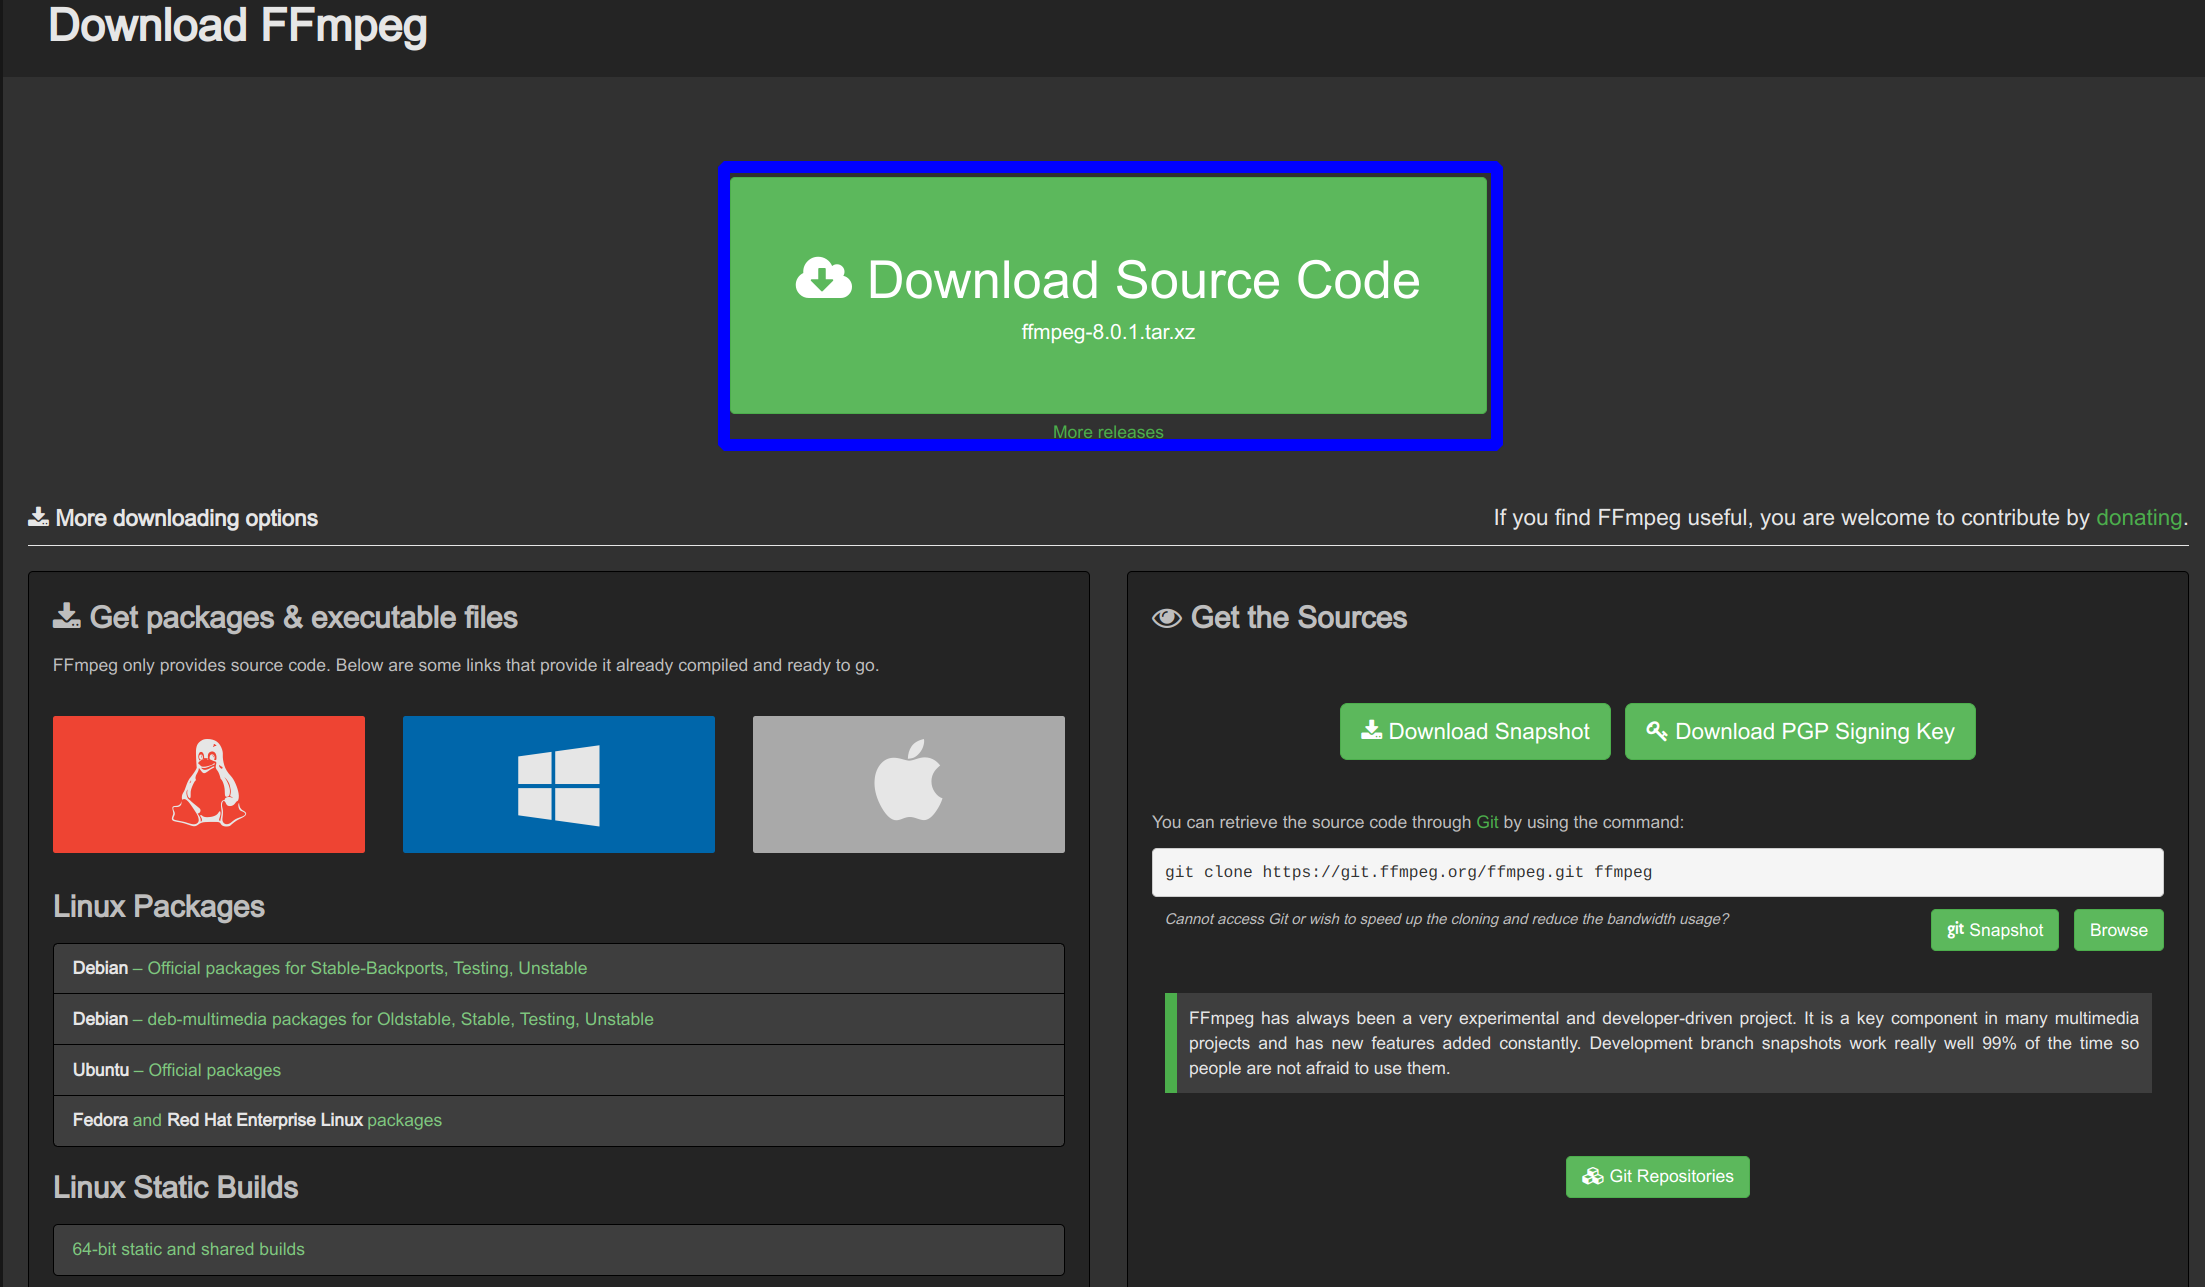Click the Download PGP Signing Key button
This screenshot has width=2205, height=1287.
pos(1799,732)
